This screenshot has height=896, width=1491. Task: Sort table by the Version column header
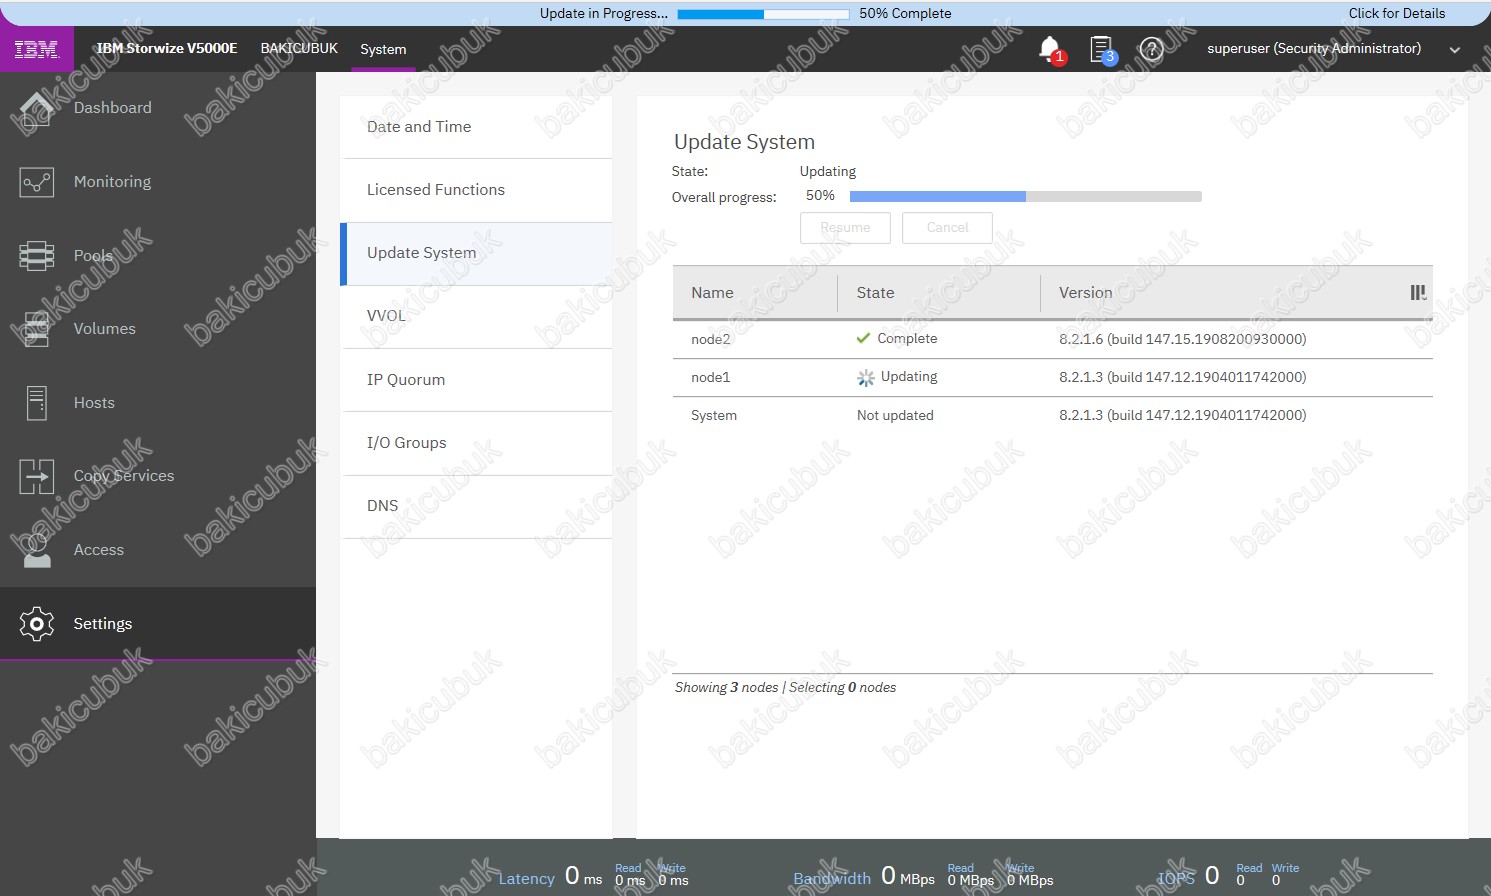point(1085,293)
